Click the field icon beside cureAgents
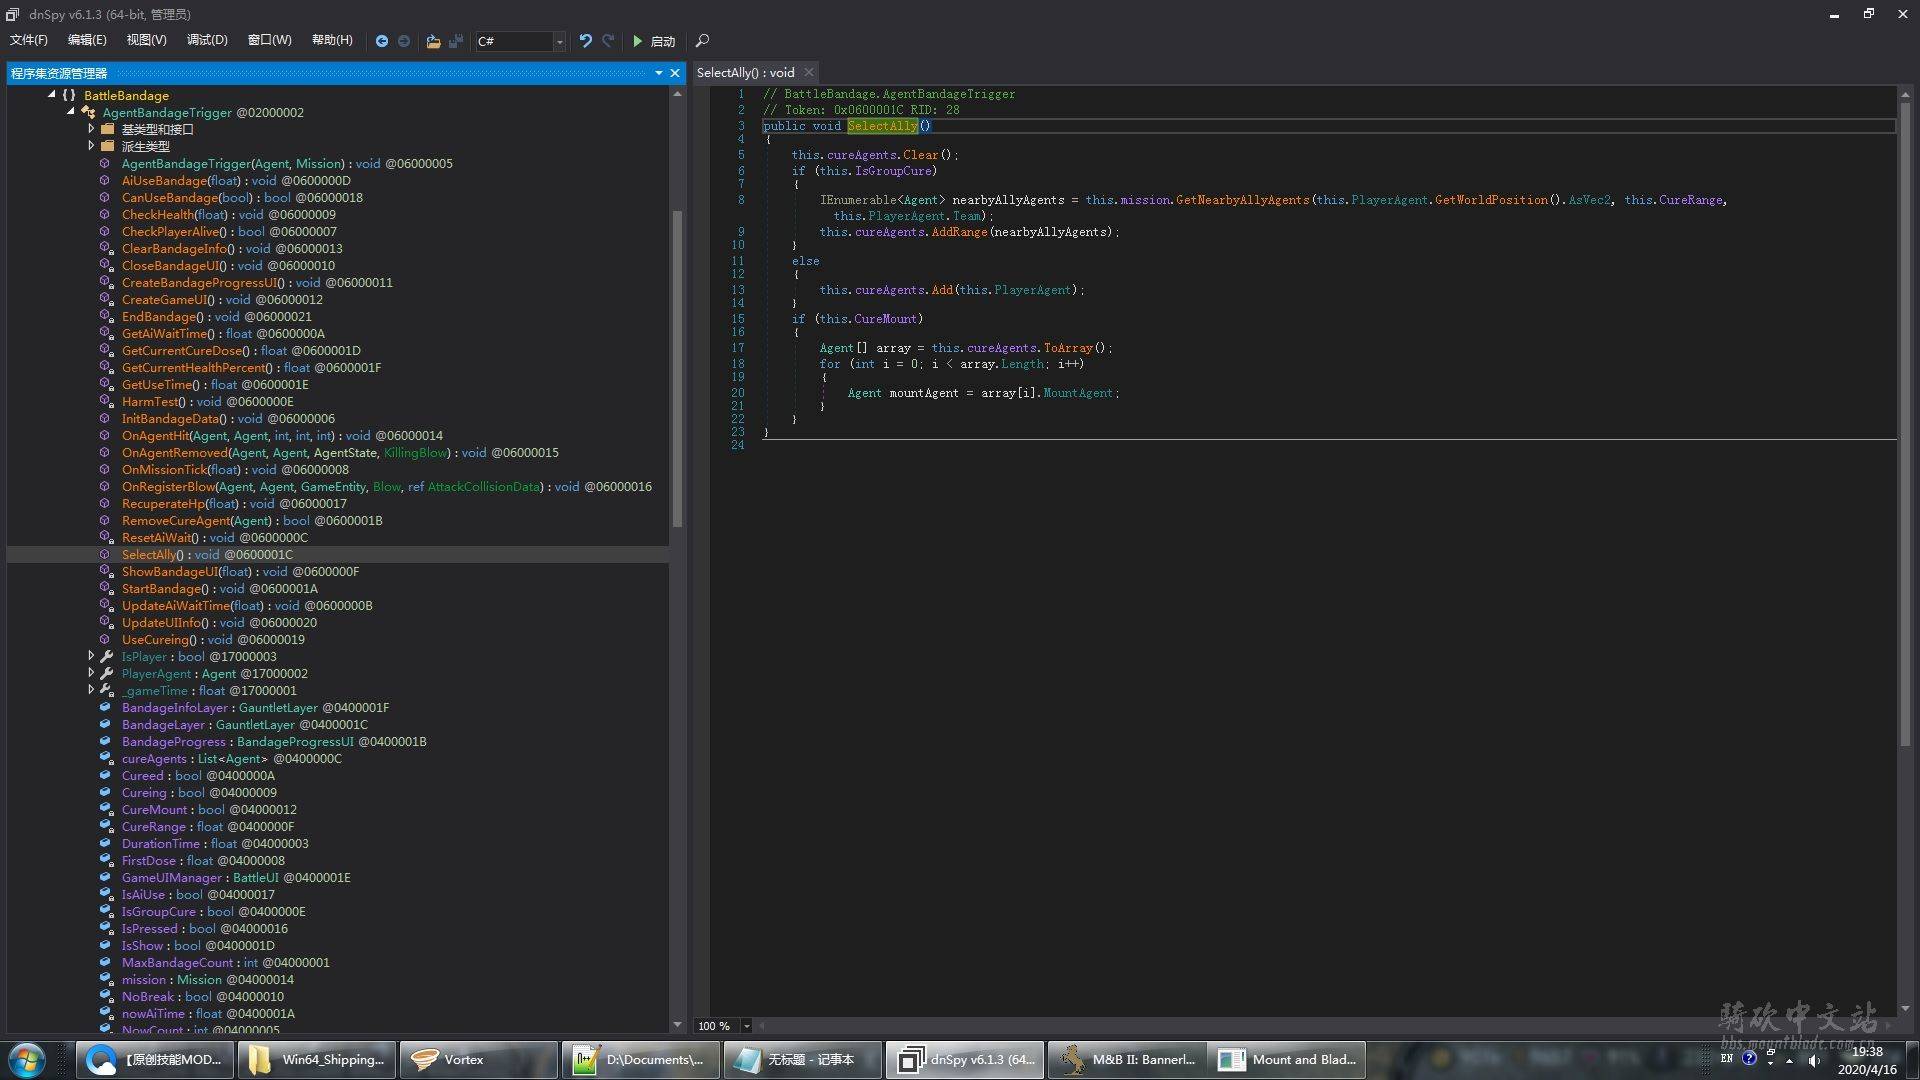This screenshot has width=1920, height=1080. pyautogui.click(x=105, y=758)
